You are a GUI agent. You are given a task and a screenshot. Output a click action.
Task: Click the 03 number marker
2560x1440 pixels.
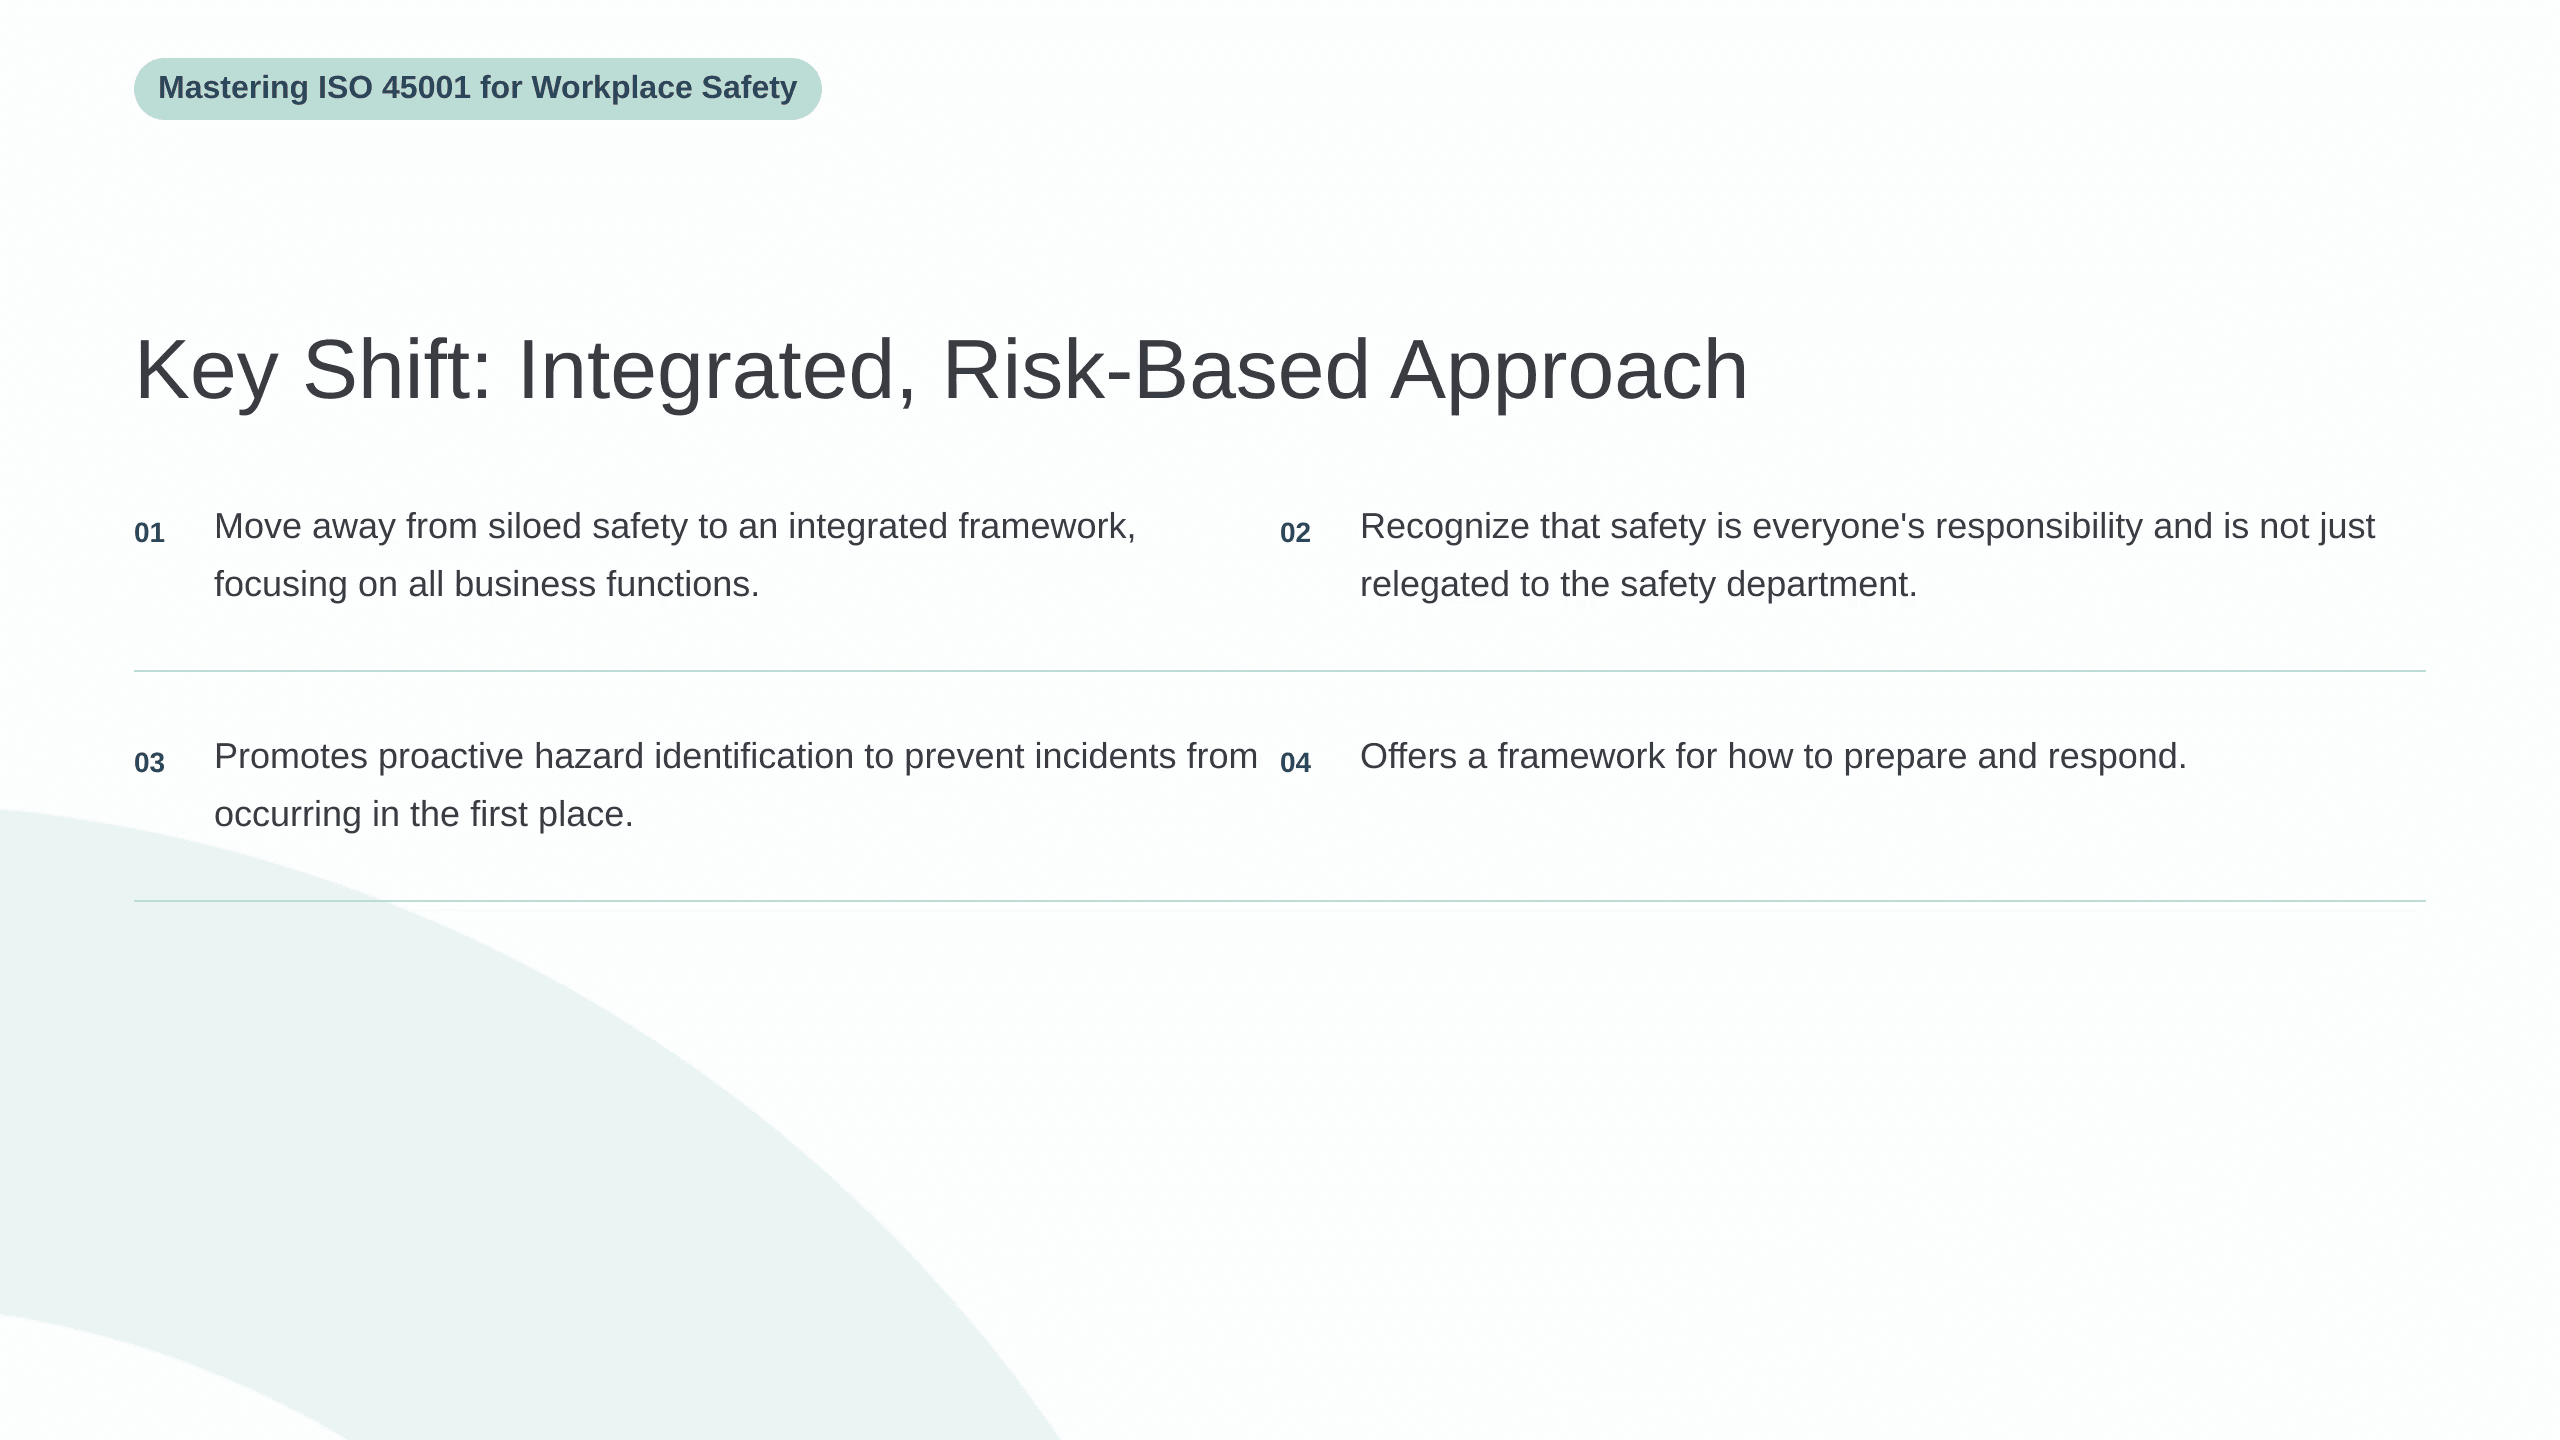[x=149, y=763]
